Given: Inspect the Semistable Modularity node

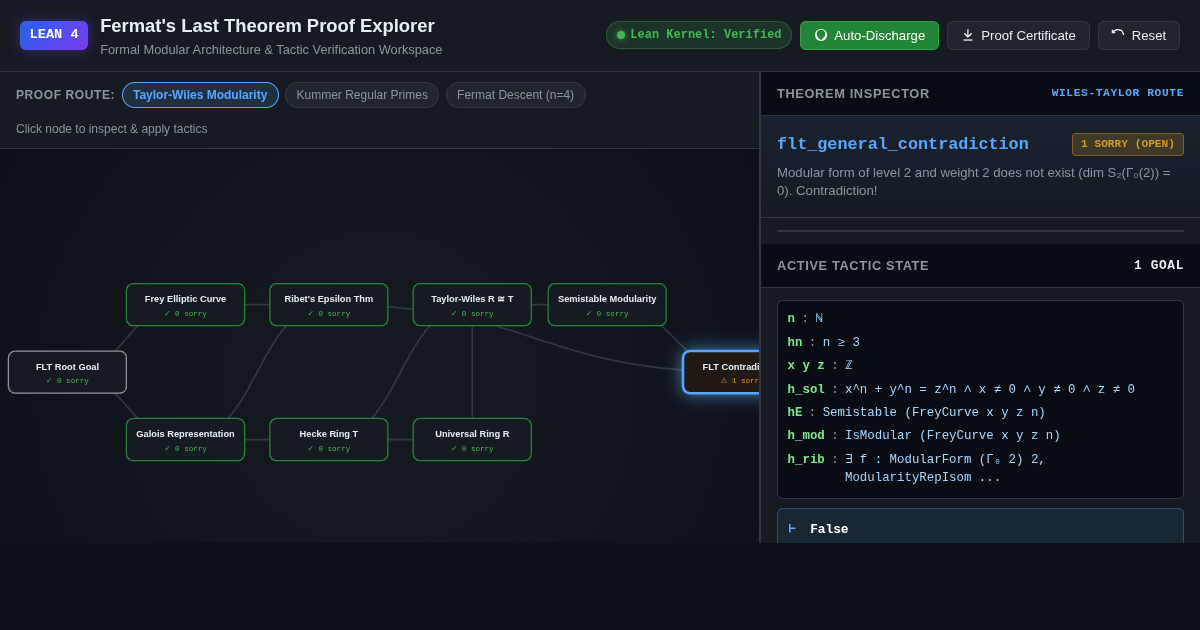Looking at the screenshot, I should click(607, 305).
